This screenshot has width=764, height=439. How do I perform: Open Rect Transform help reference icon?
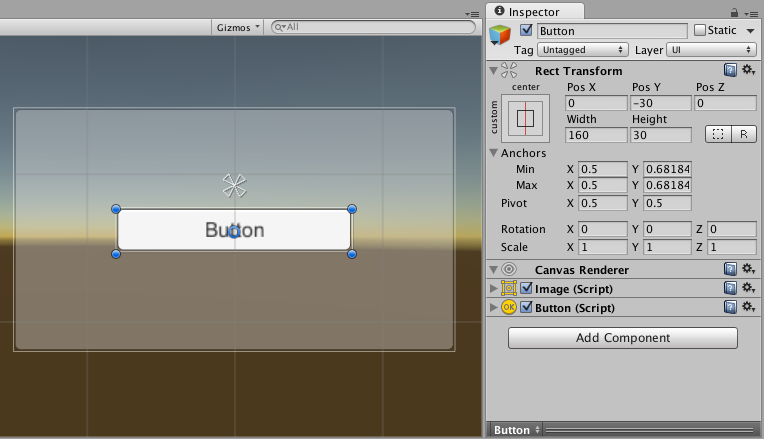coord(730,70)
